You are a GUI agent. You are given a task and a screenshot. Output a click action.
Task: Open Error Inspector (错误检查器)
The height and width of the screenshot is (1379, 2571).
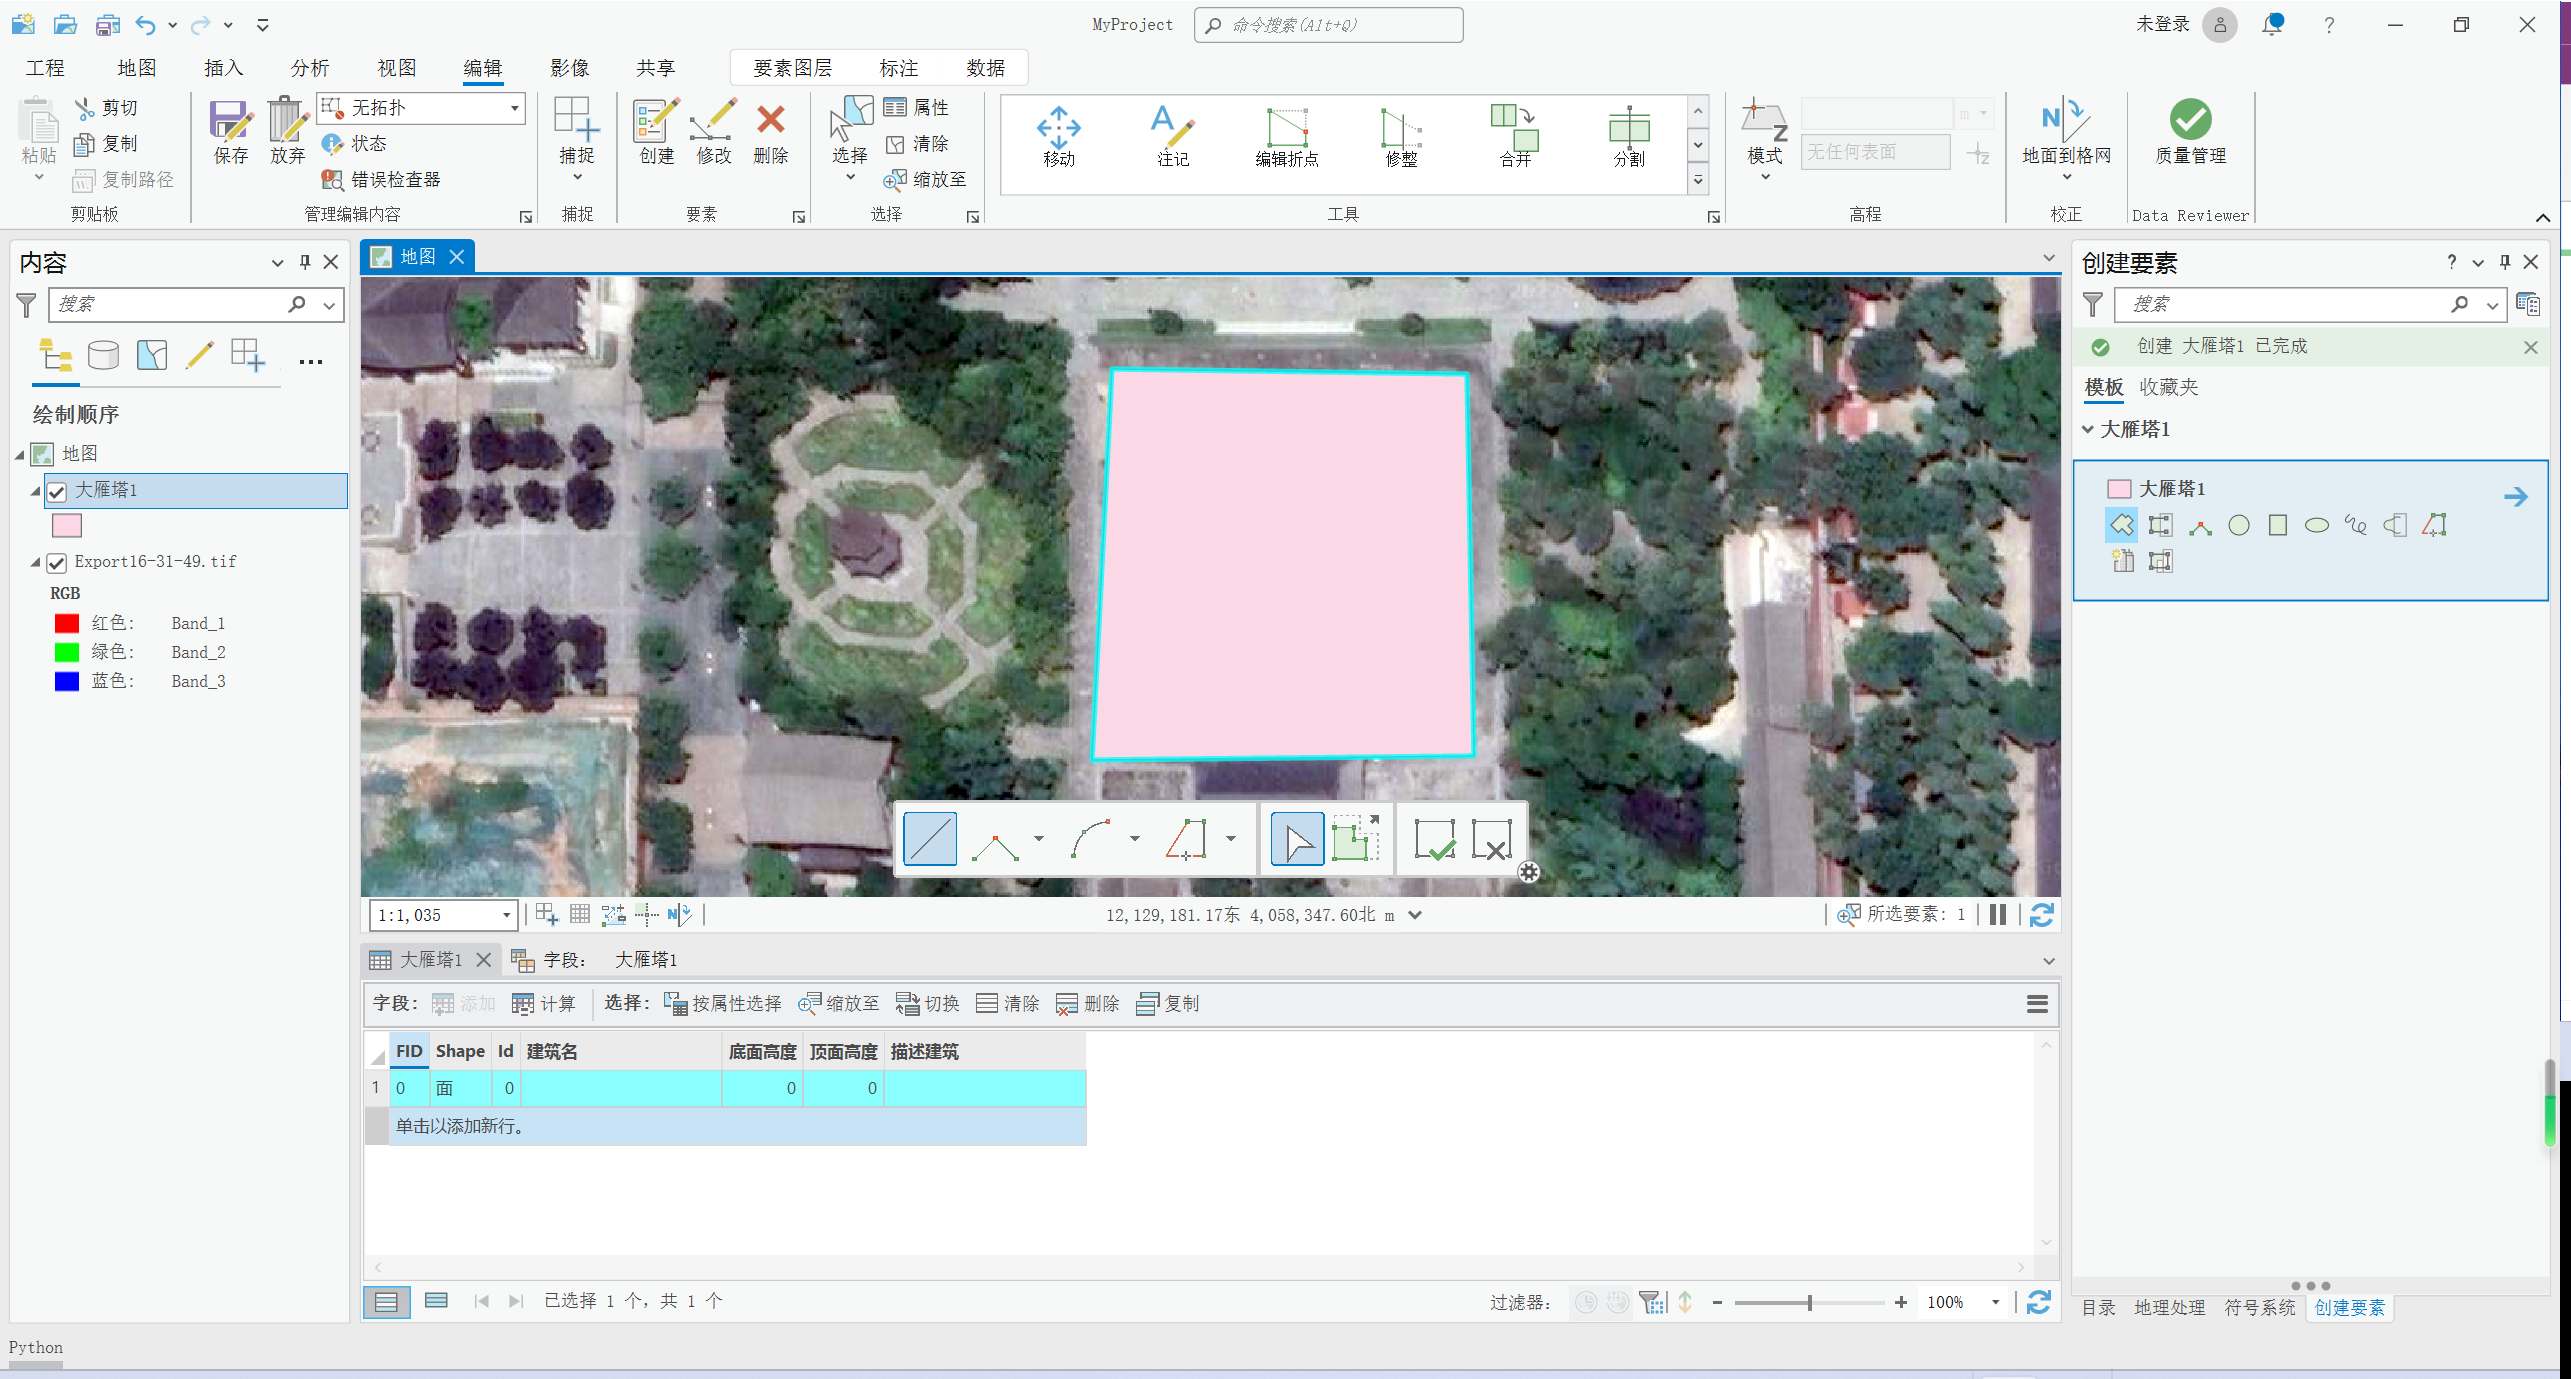381,179
